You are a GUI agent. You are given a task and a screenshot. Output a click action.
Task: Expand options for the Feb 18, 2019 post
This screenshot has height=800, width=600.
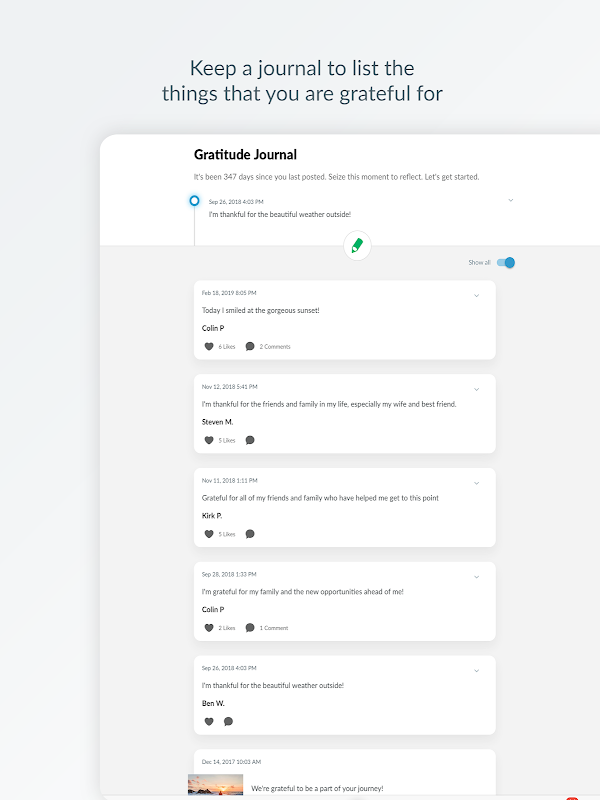tap(476, 295)
